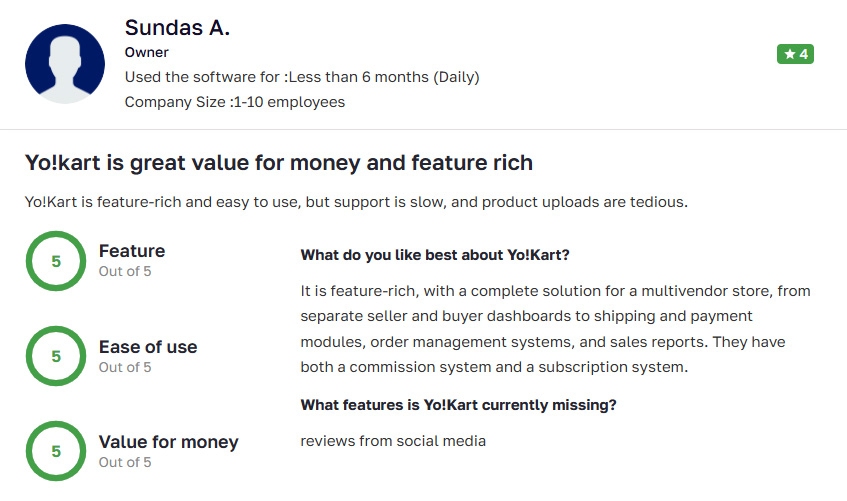Click the green star rating badge
This screenshot has width=847, height=501.
coord(795,54)
